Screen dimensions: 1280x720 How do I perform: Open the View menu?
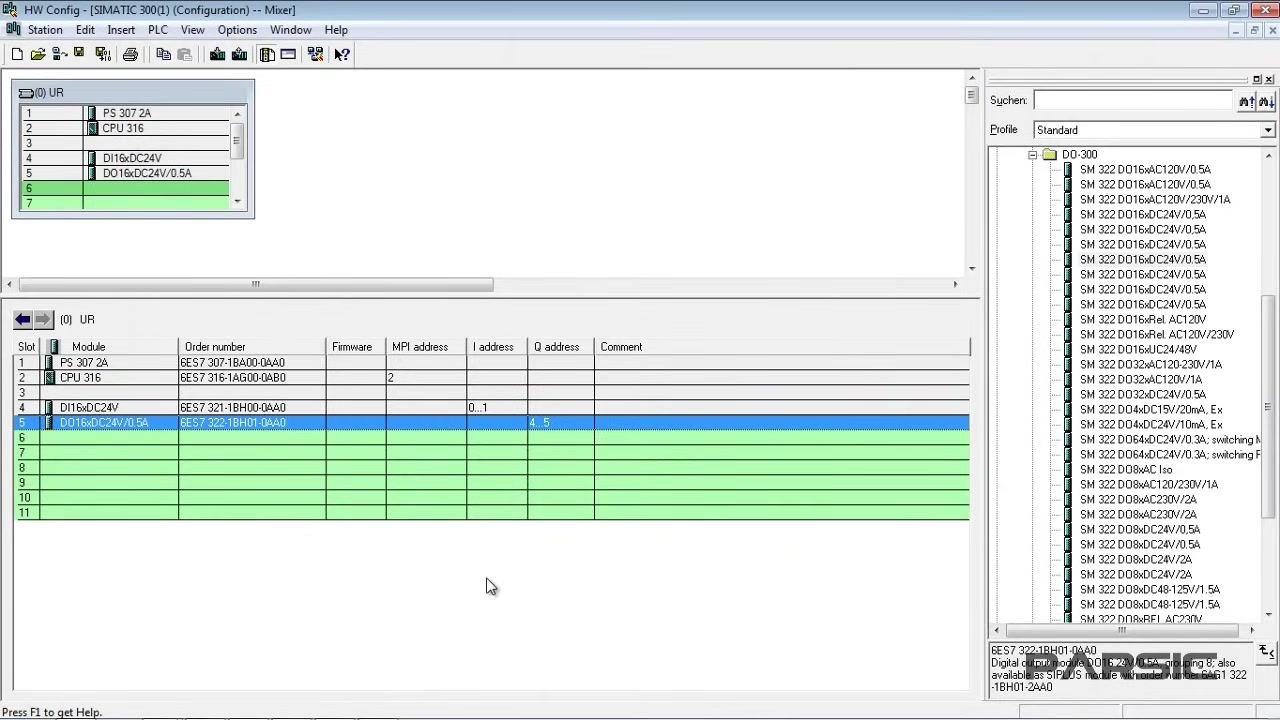(x=192, y=30)
